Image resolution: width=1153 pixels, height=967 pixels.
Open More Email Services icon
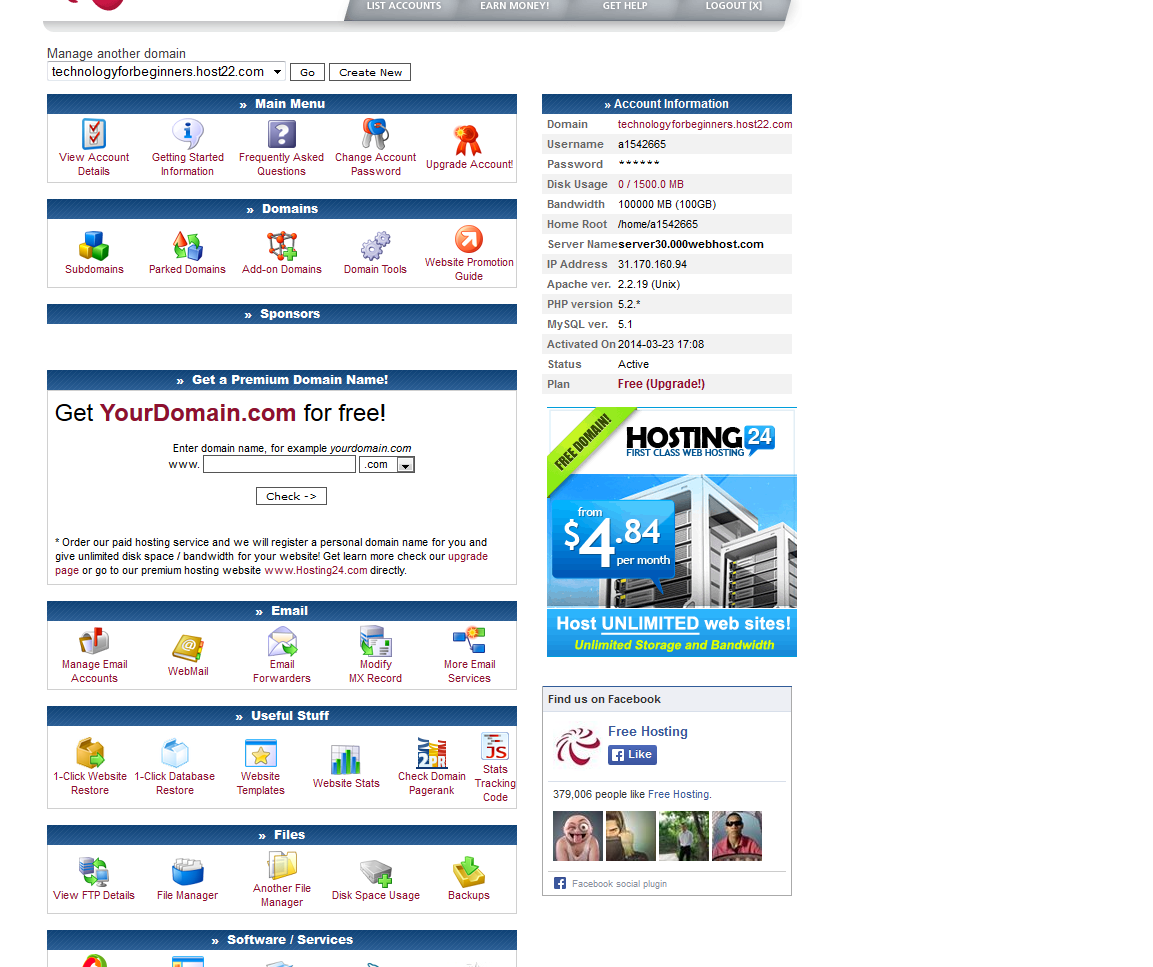[x=469, y=641]
